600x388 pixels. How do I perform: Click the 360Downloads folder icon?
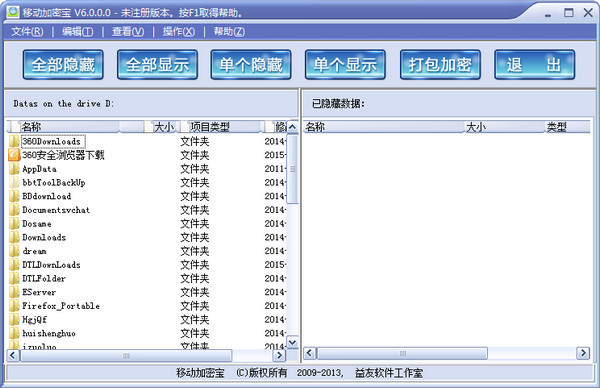pos(14,141)
